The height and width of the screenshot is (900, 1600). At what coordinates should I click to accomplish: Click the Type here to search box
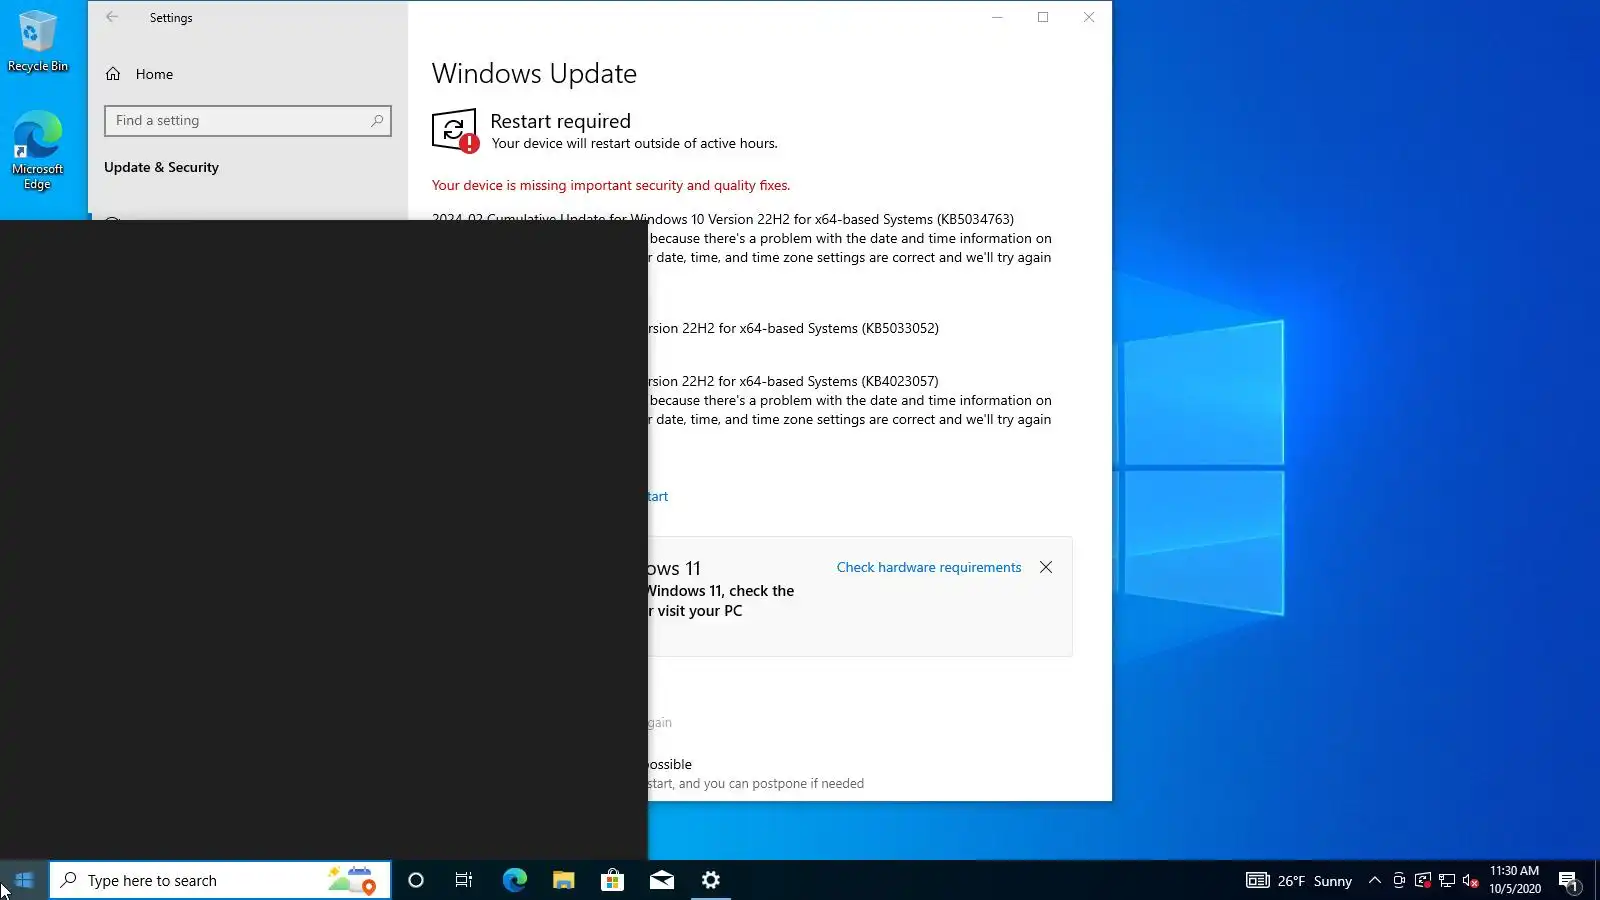click(x=220, y=880)
